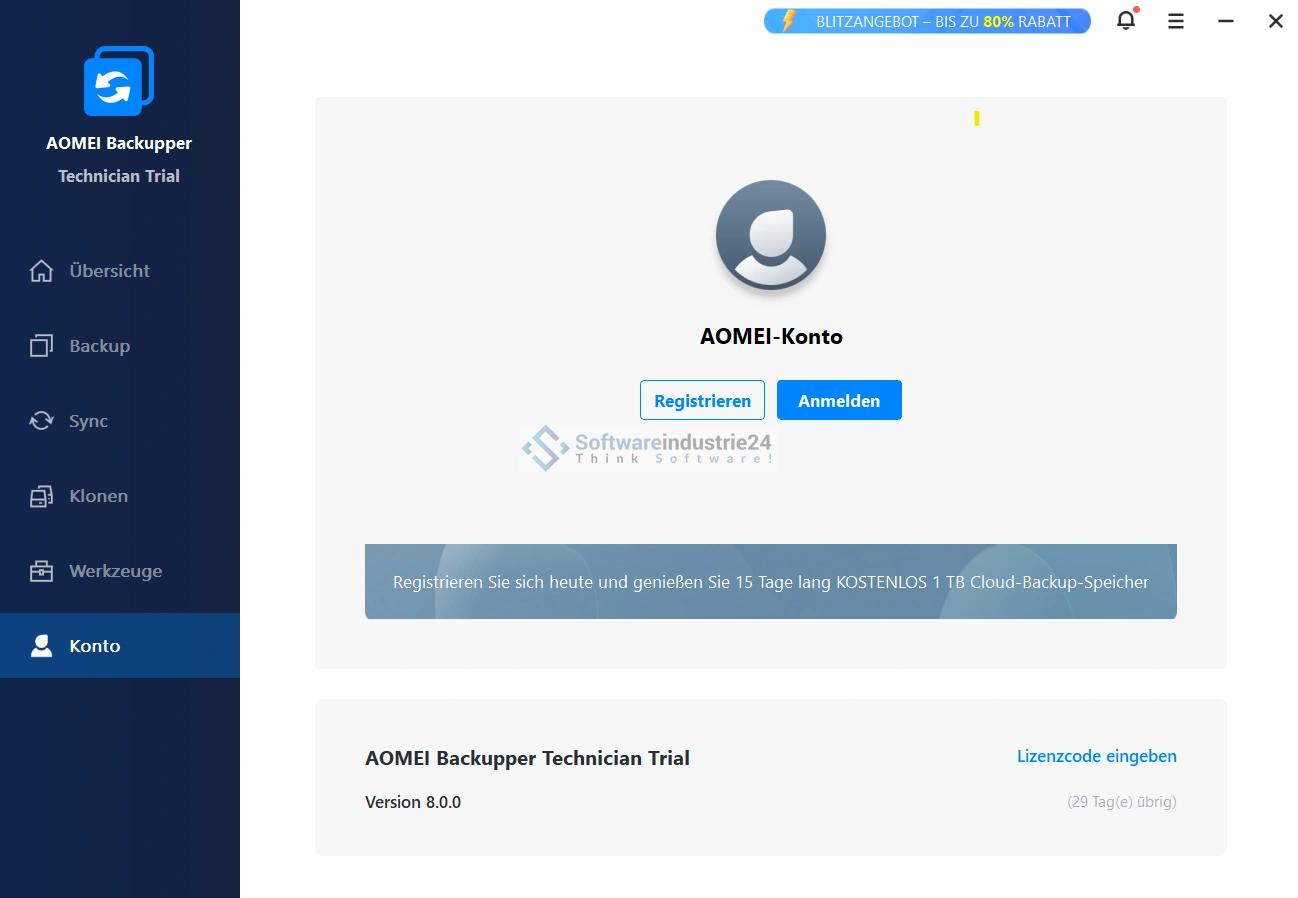Viewport: 1298px width, 898px height.
Task: Click the Version 8.0.0 text
Action: pyautogui.click(x=413, y=802)
